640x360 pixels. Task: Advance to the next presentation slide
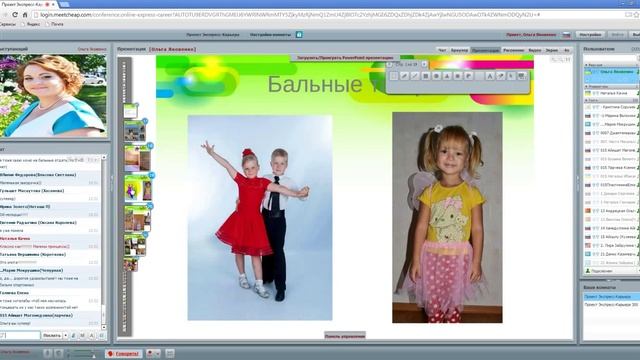424,64
